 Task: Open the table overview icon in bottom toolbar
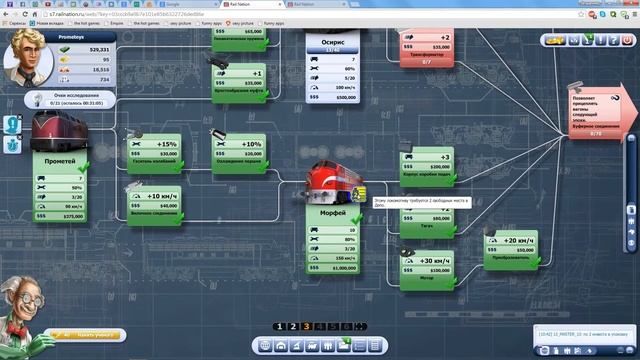coord(375,346)
